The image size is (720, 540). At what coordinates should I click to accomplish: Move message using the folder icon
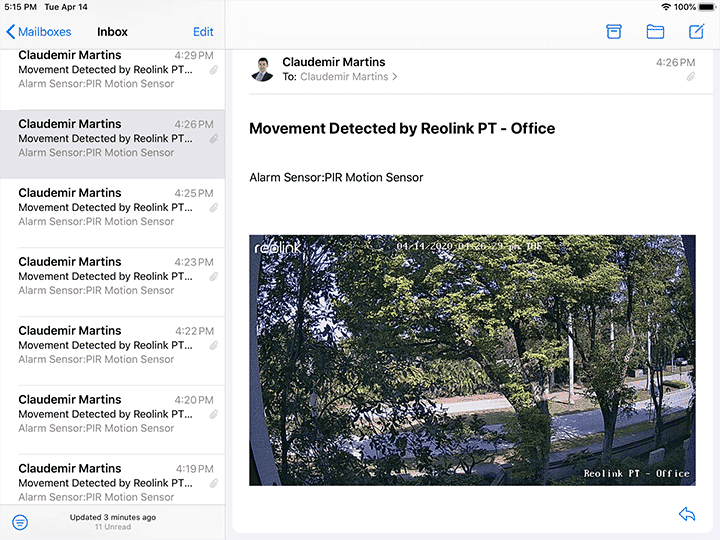pyautogui.click(x=655, y=32)
